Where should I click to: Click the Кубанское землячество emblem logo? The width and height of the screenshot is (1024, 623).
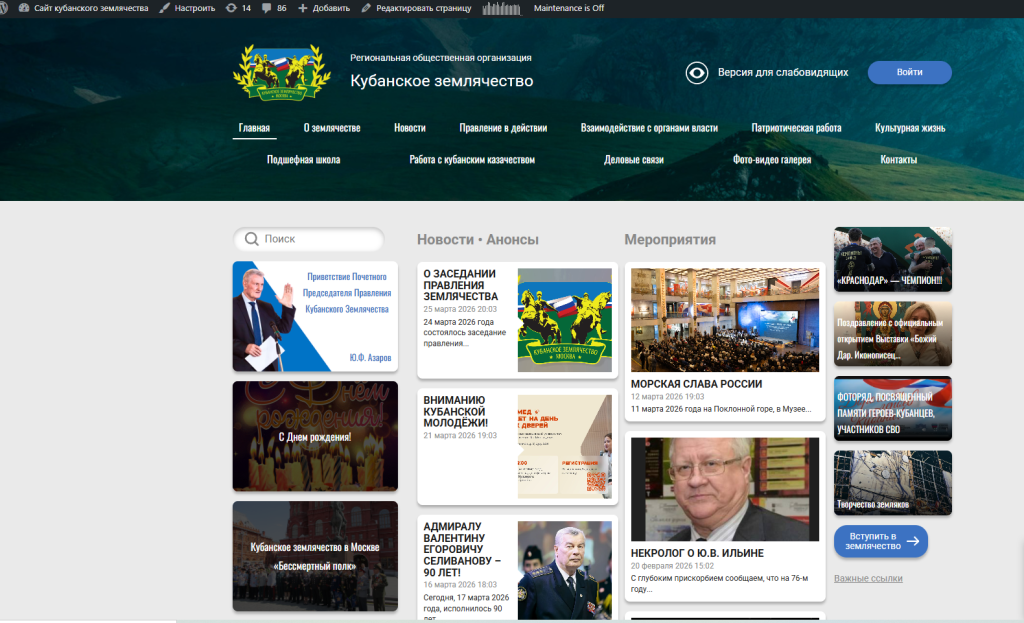pyautogui.click(x=281, y=73)
